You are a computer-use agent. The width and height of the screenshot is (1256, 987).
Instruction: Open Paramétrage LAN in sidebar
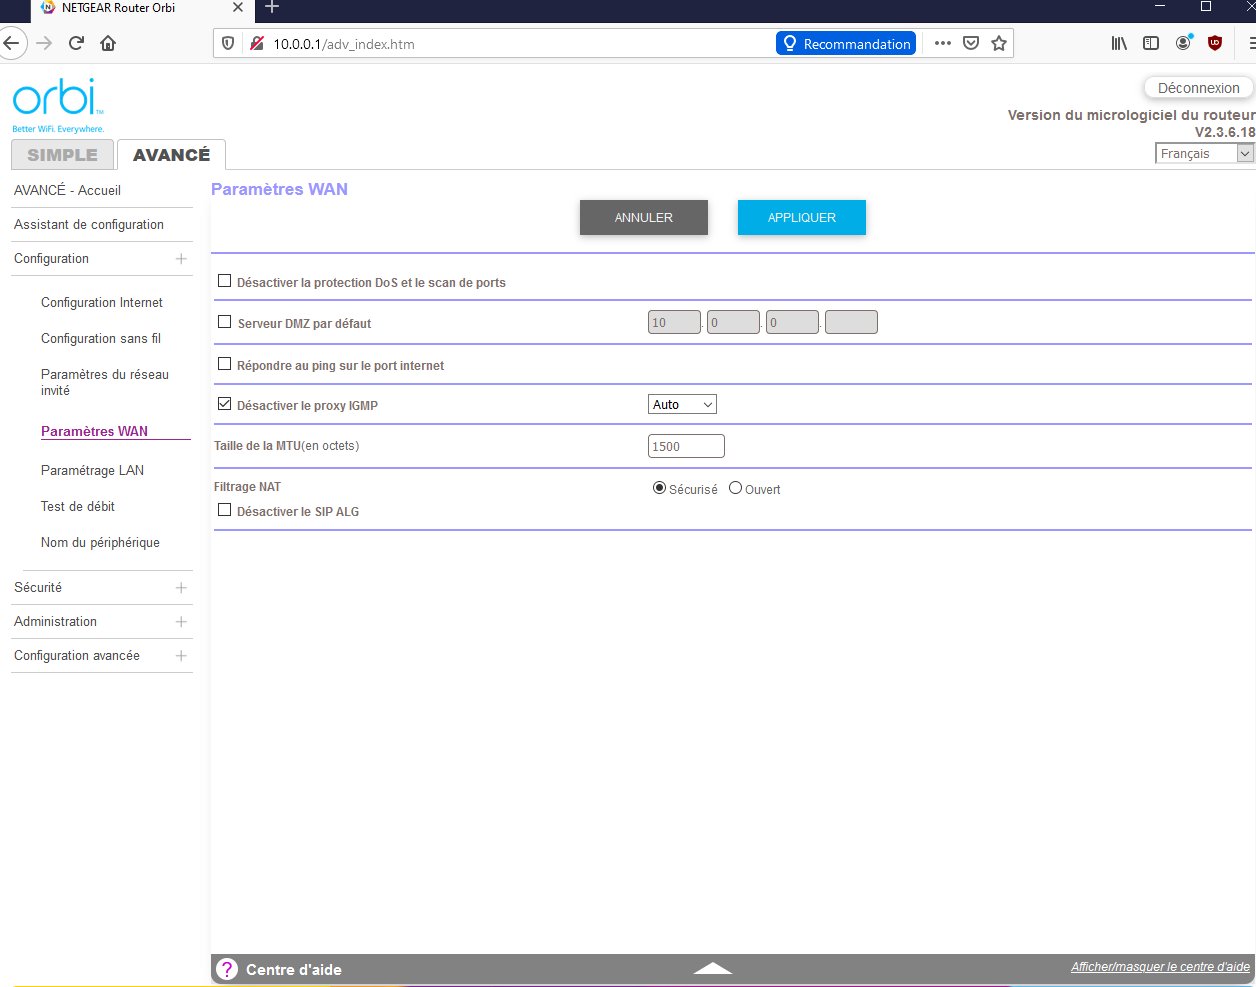point(92,470)
